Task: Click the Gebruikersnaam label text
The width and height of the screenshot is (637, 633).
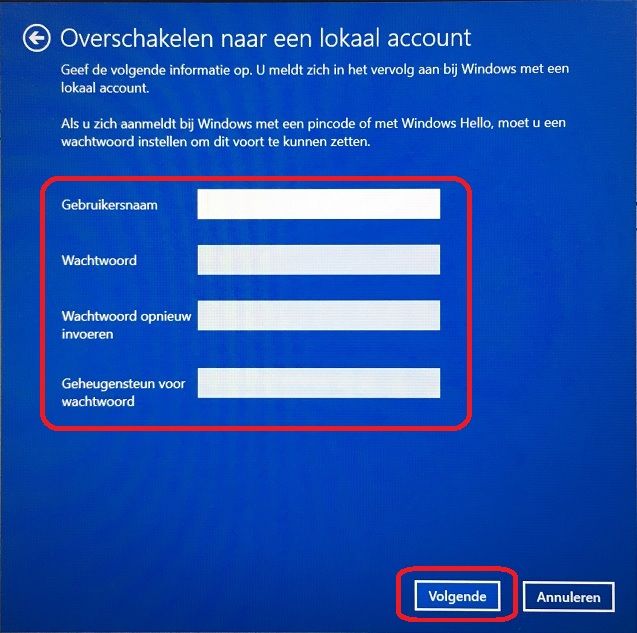Action: 109,205
